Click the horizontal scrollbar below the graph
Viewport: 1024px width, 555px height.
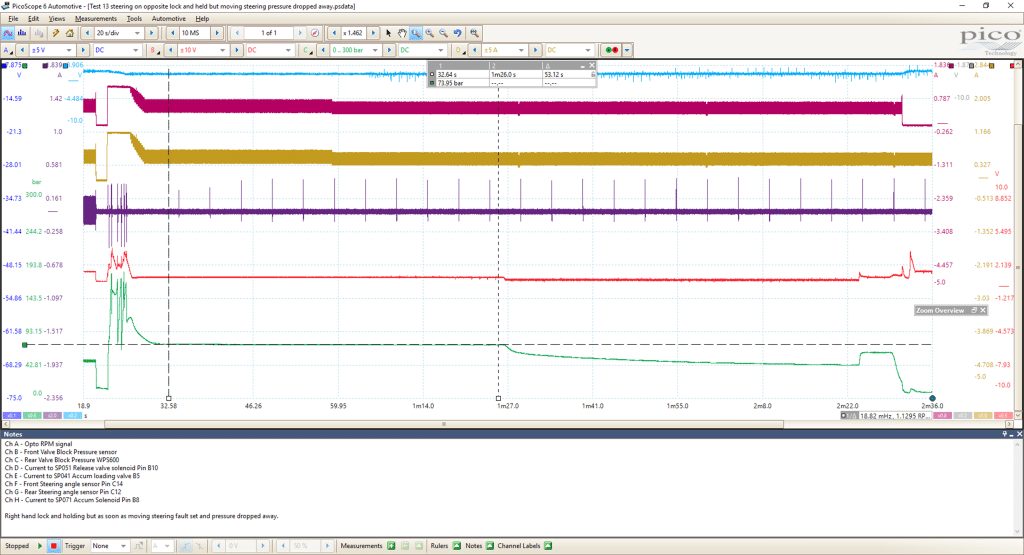444,424
